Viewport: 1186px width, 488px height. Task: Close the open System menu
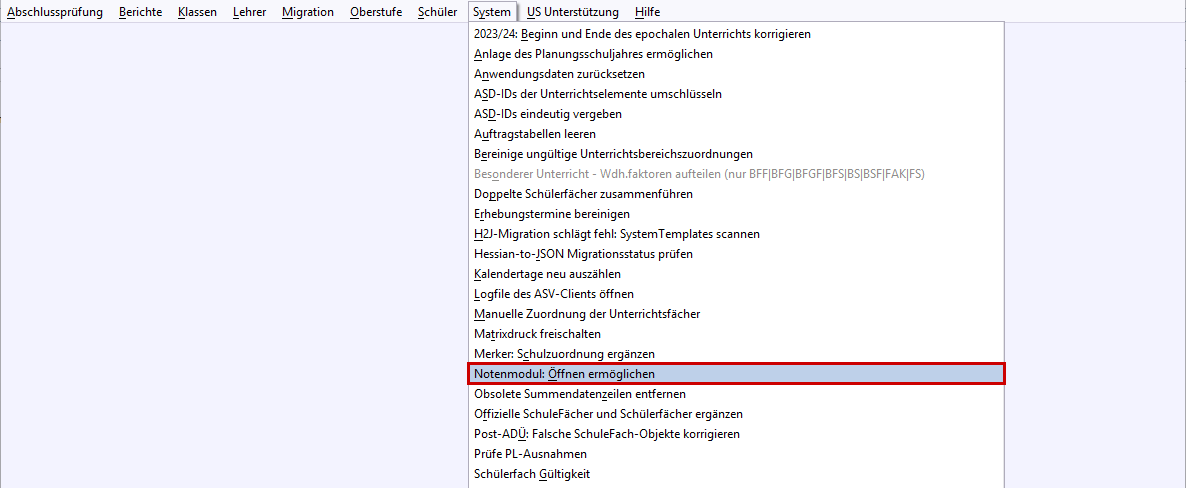492,12
